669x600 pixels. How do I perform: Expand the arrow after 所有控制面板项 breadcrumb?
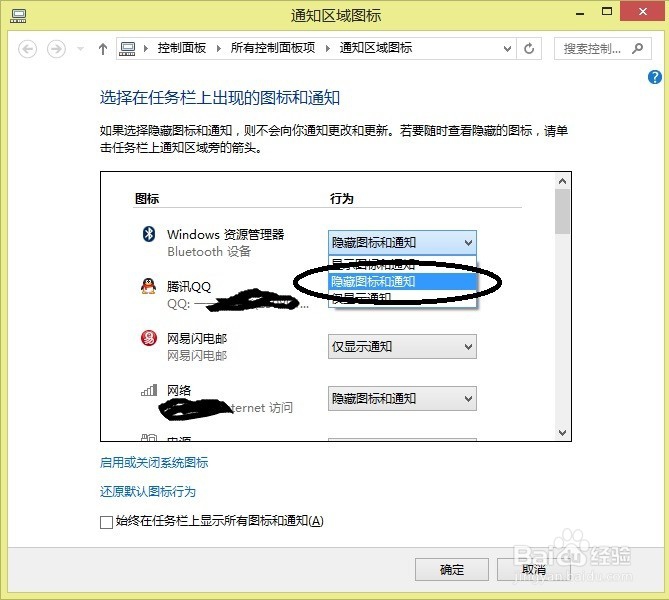pos(327,49)
